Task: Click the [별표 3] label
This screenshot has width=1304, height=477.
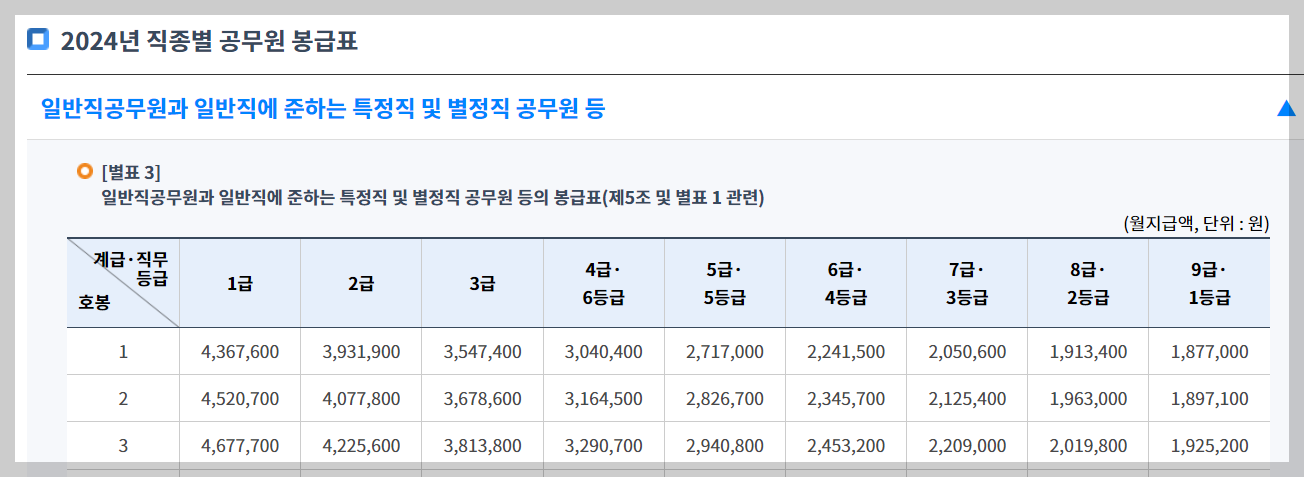Action: click(x=131, y=172)
